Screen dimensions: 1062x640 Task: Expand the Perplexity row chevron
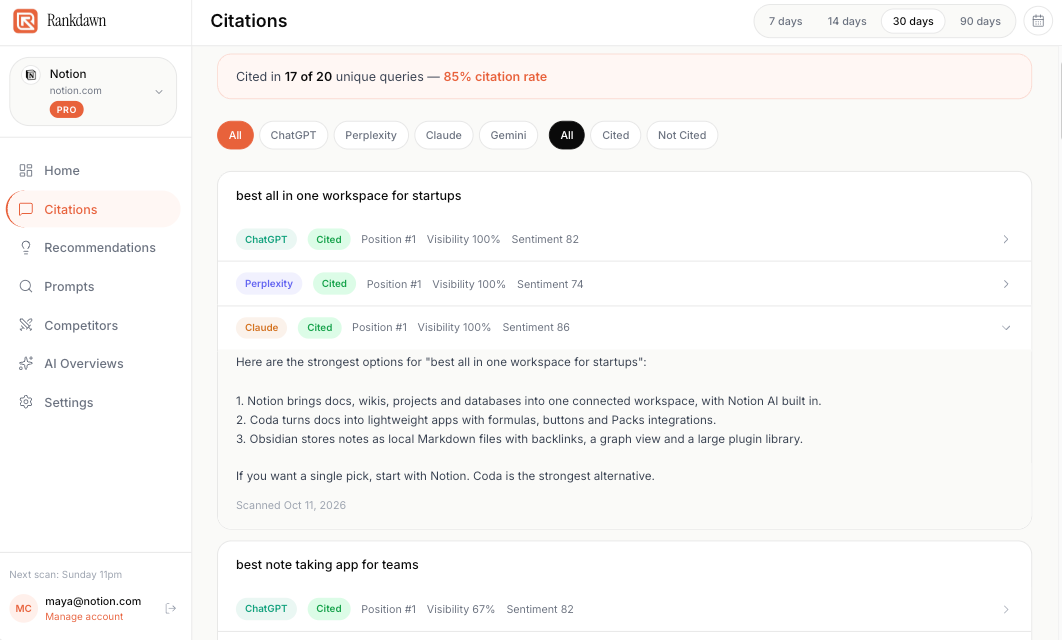1006,284
